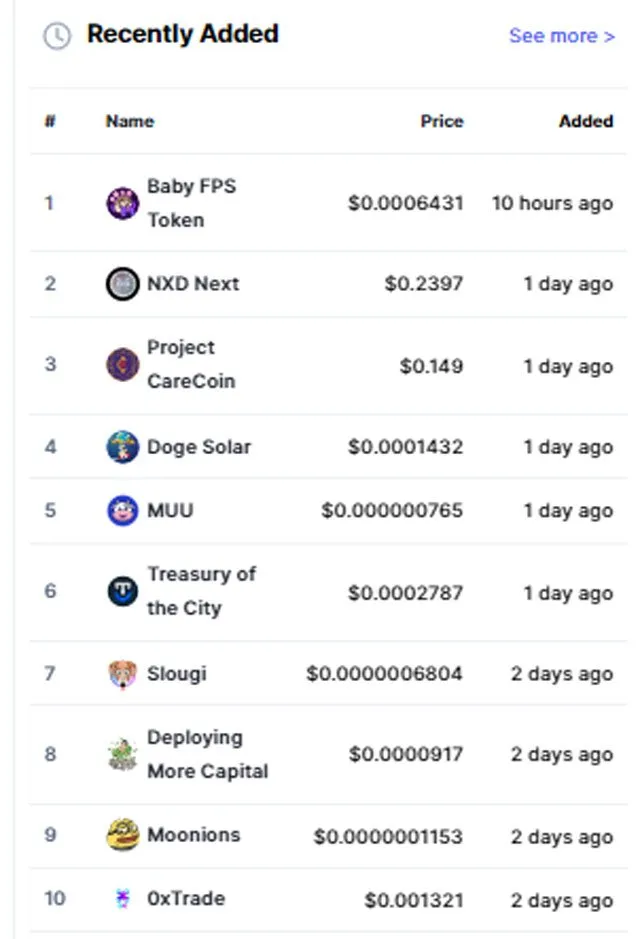This screenshot has width=640, height=939.
Task: Sort by the Price column header
Action: 442,121
